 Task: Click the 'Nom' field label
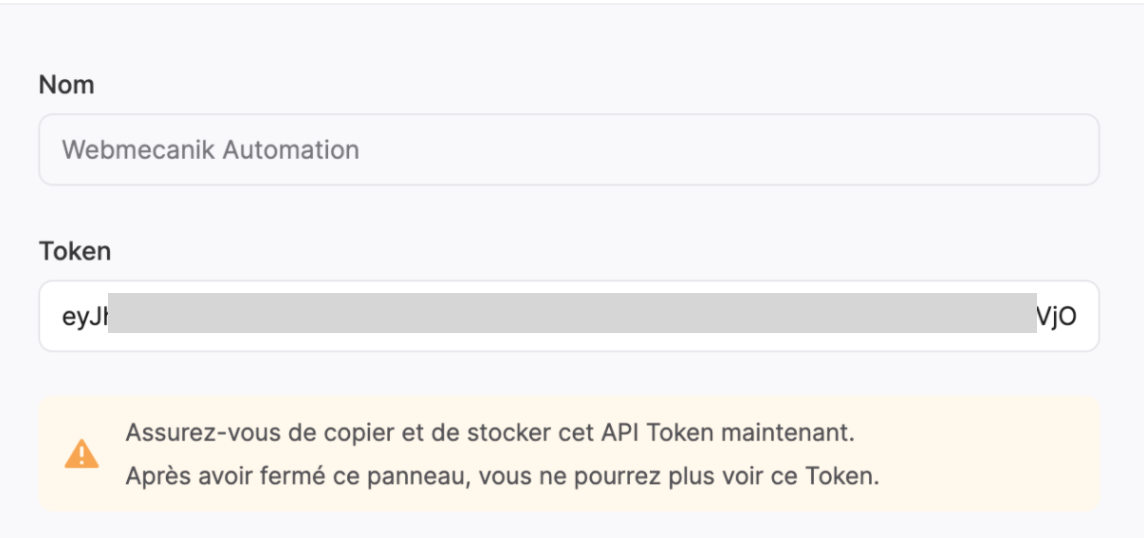[x=66, y=85]
